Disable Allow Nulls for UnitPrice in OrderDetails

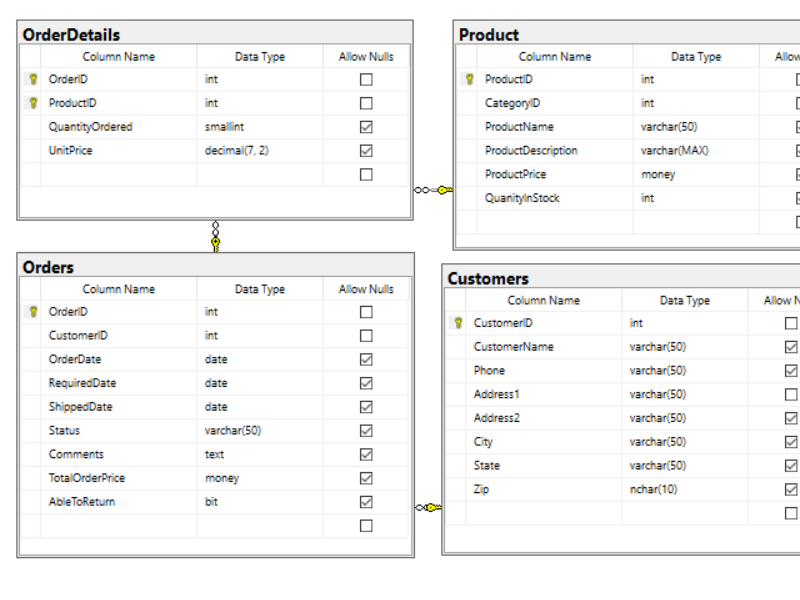(366, 151)
